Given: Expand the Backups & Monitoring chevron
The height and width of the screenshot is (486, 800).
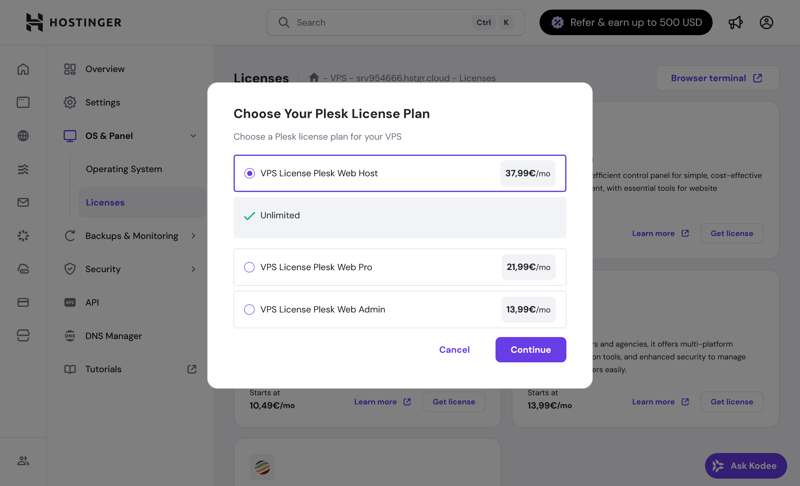Looking at the screenshot, I should pyautogui.click(x=193, y=236).
